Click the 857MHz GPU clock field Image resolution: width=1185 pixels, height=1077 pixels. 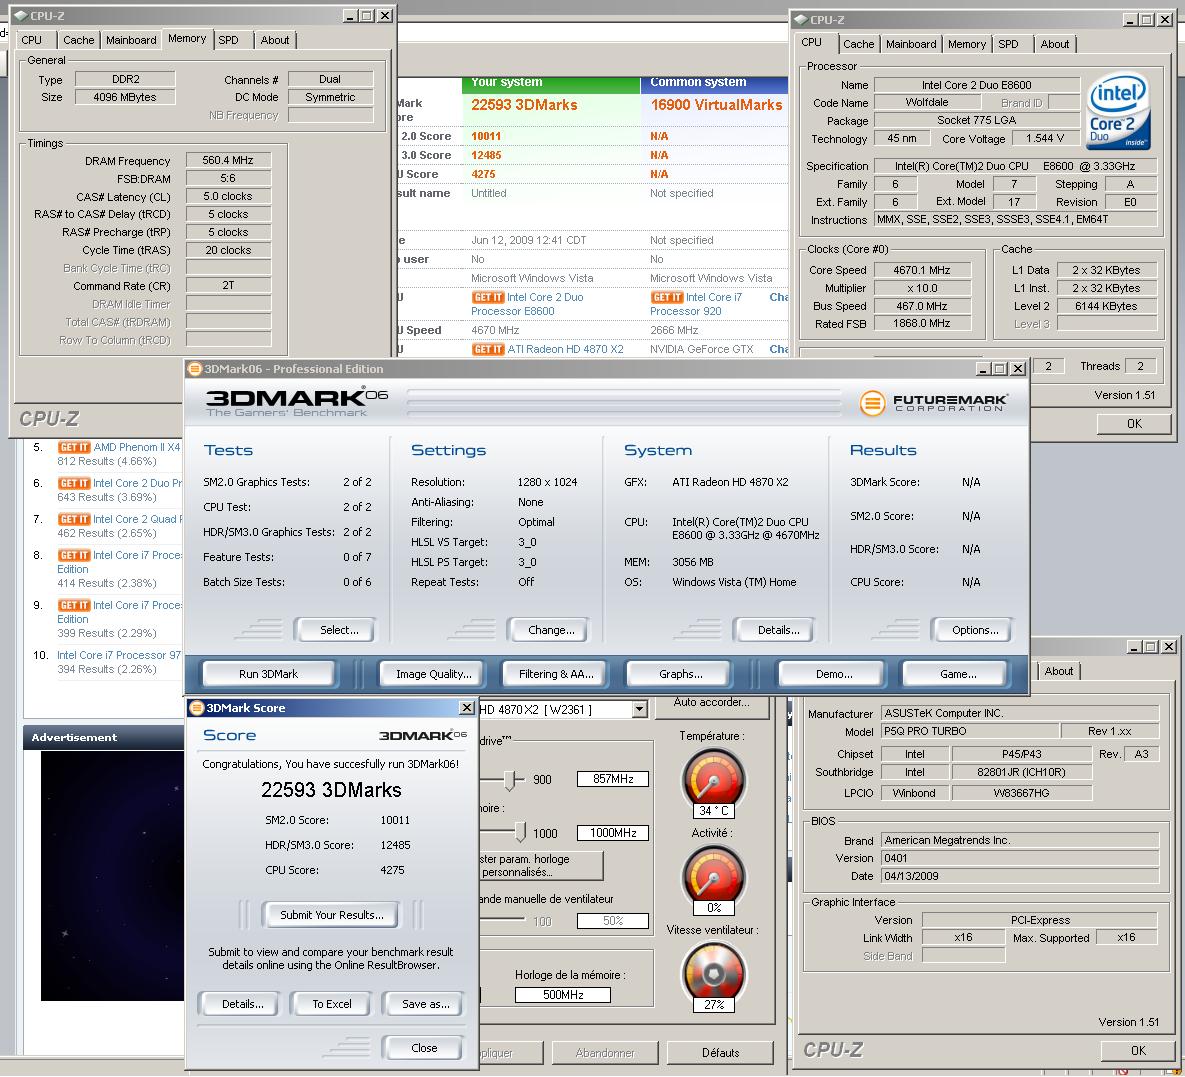tap(613, 778)
